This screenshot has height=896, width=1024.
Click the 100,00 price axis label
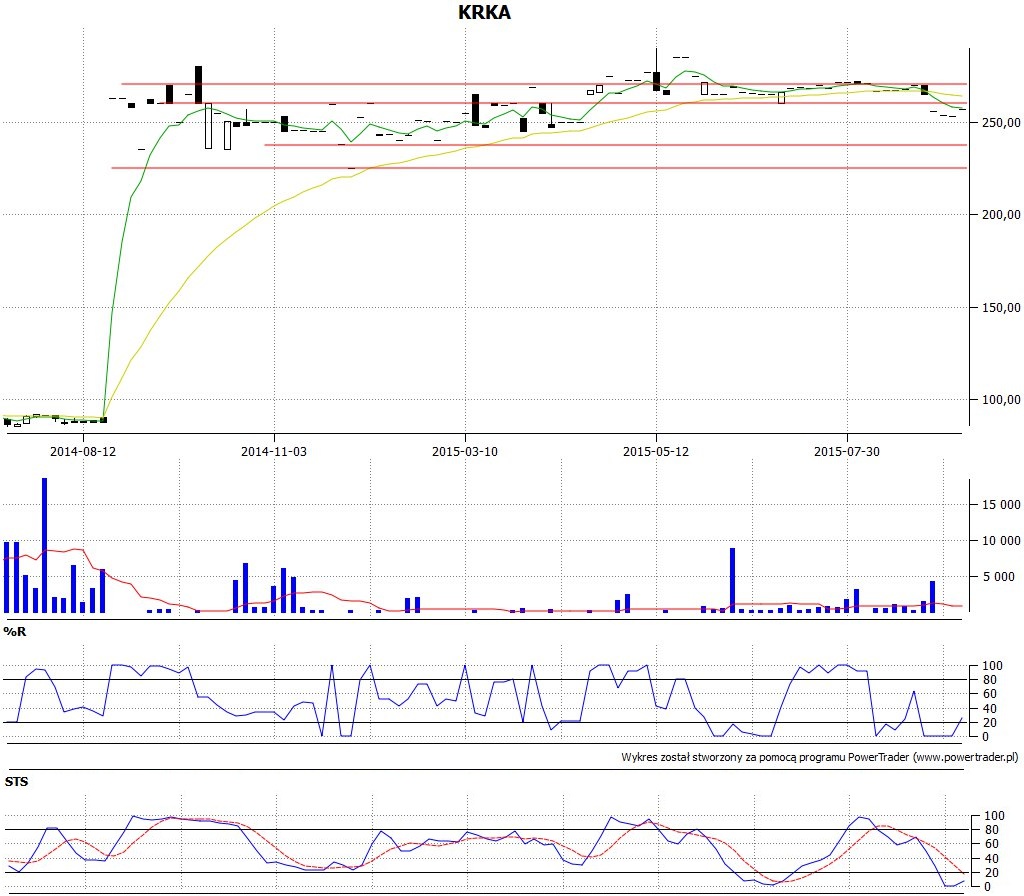(1001, 400)
